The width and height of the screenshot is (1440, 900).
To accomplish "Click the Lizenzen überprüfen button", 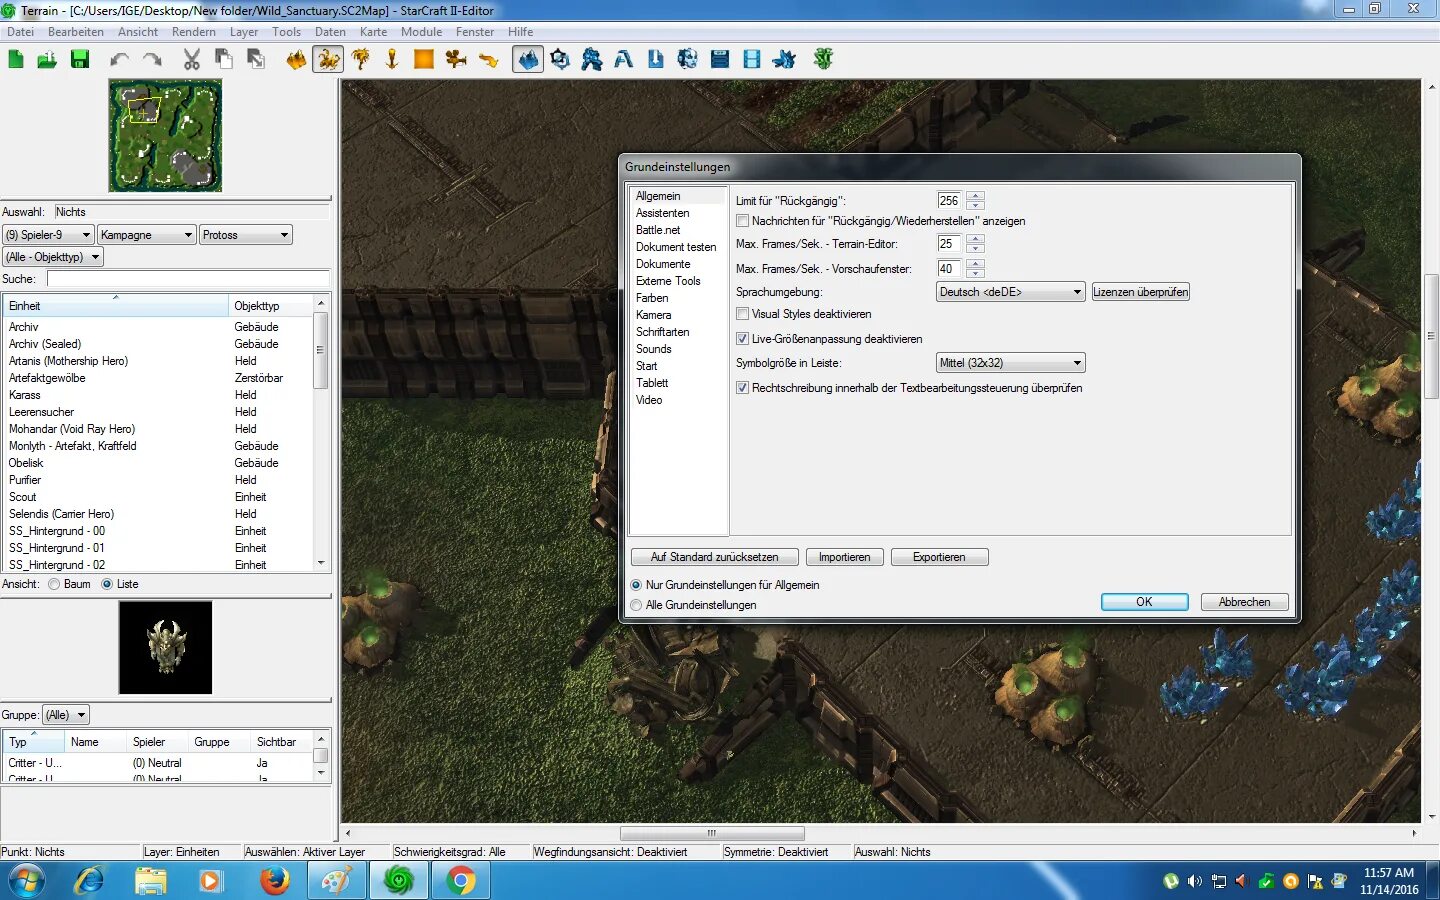I will pos(1141,292).
